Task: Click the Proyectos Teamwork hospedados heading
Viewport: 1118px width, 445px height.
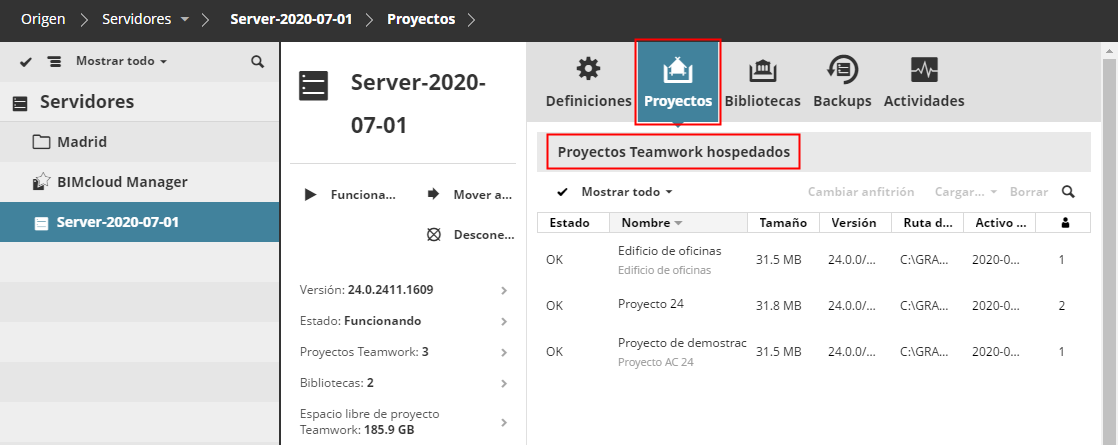Action: click(x=674, y=152)
